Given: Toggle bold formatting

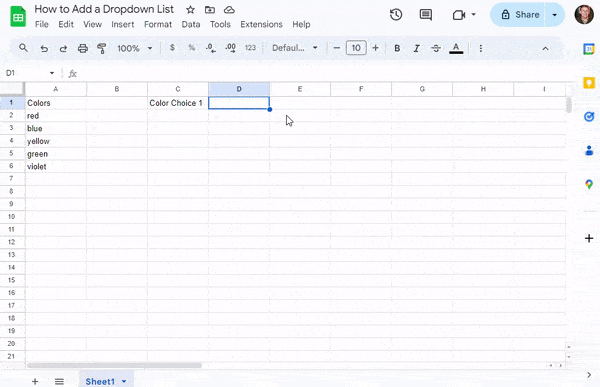Looking at the screenshot, I should (x=397, y=48).
